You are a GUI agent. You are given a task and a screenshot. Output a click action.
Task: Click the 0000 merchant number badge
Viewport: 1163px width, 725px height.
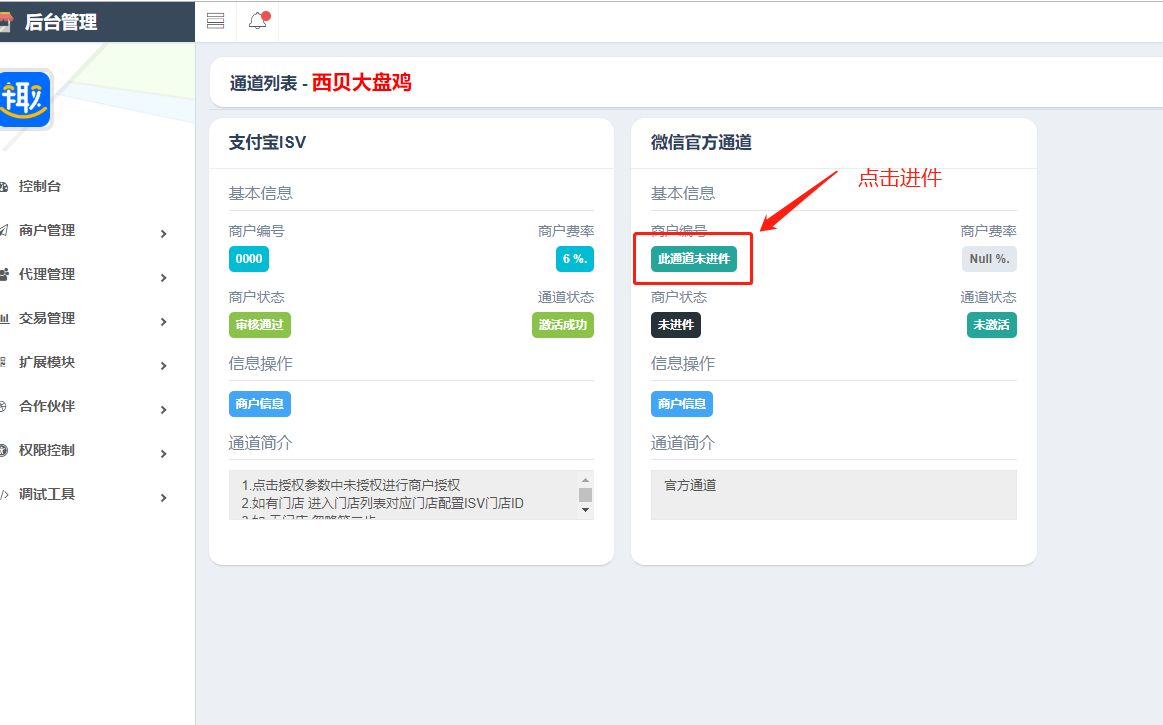click(x=249, y=259)
